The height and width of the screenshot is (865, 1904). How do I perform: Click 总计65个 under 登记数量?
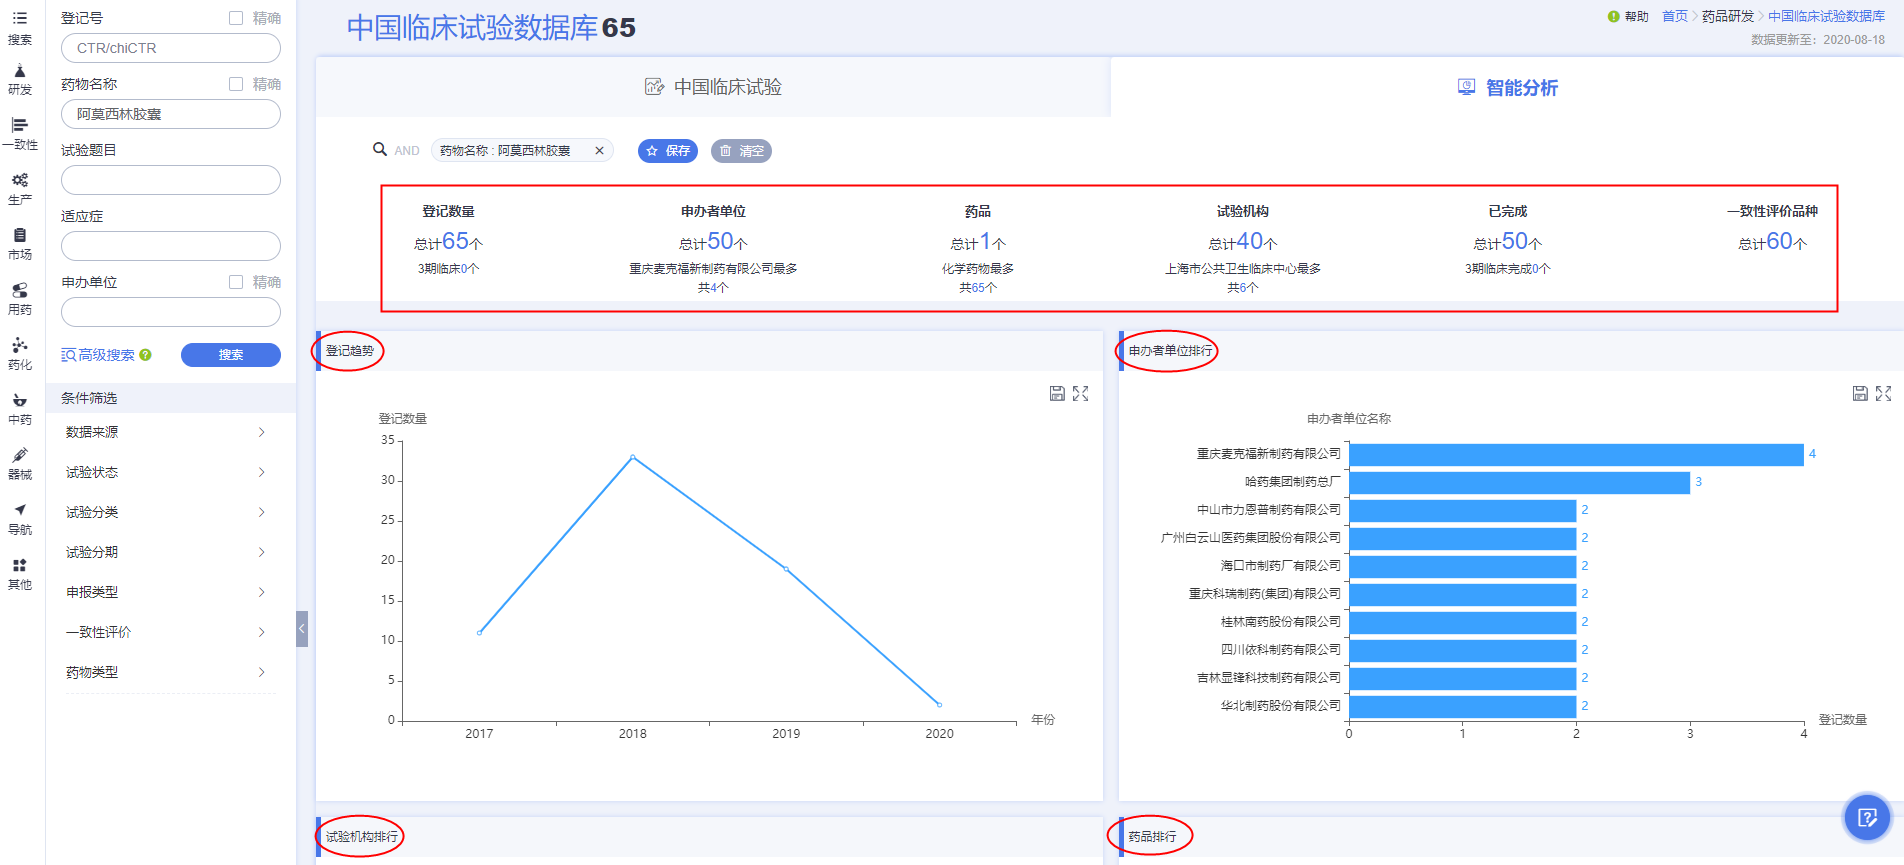pyautogui.click(x=448, y=242)
